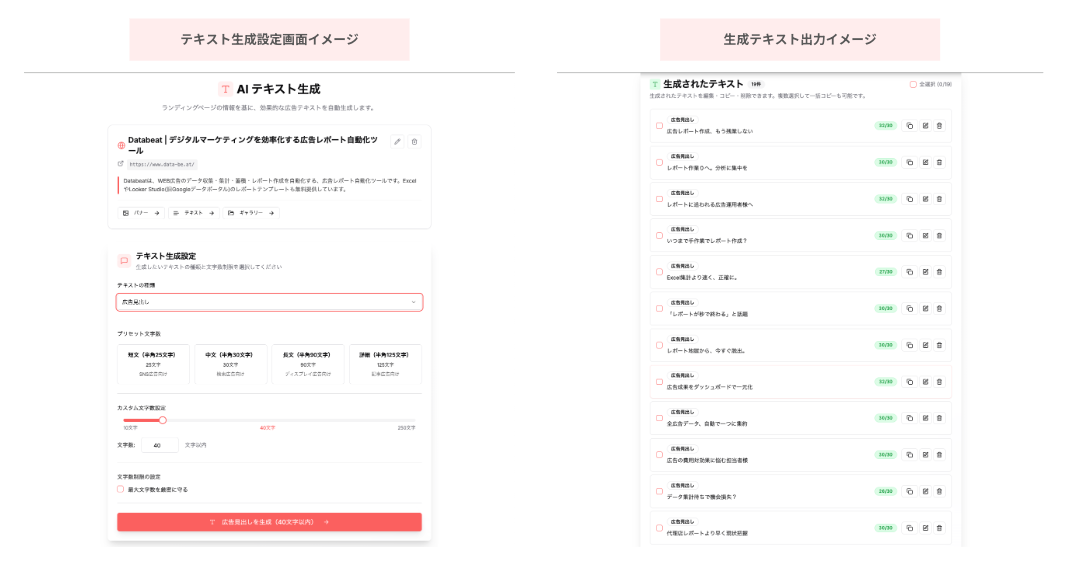Copy the いつまで手作業でレポート作成？ headline

(910, 235)
